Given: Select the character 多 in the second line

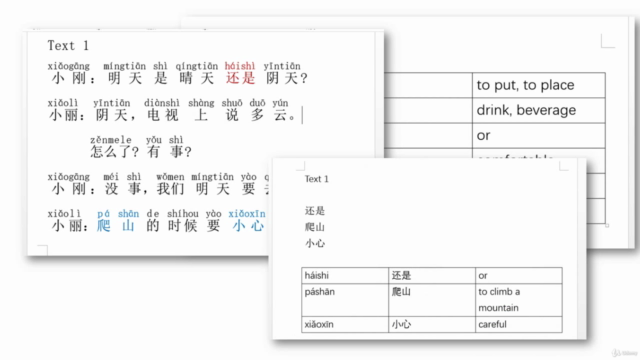Looking at the screenshot, I should [257, 115].
